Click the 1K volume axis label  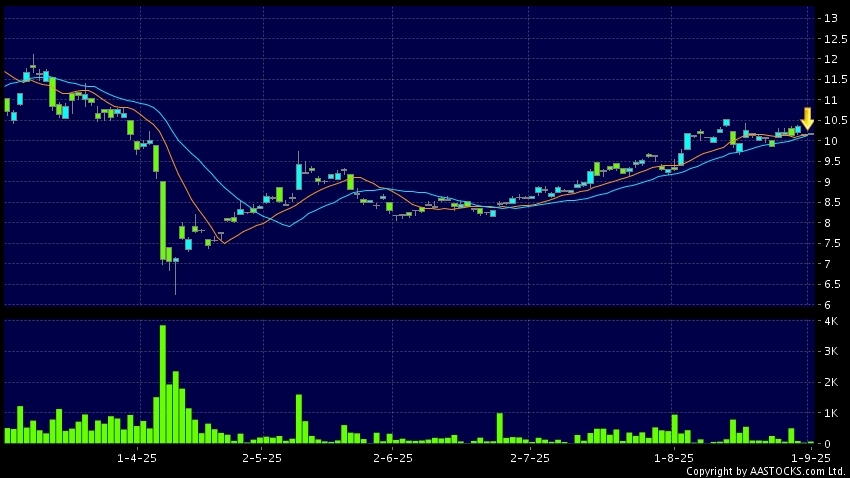coord(830,414)
